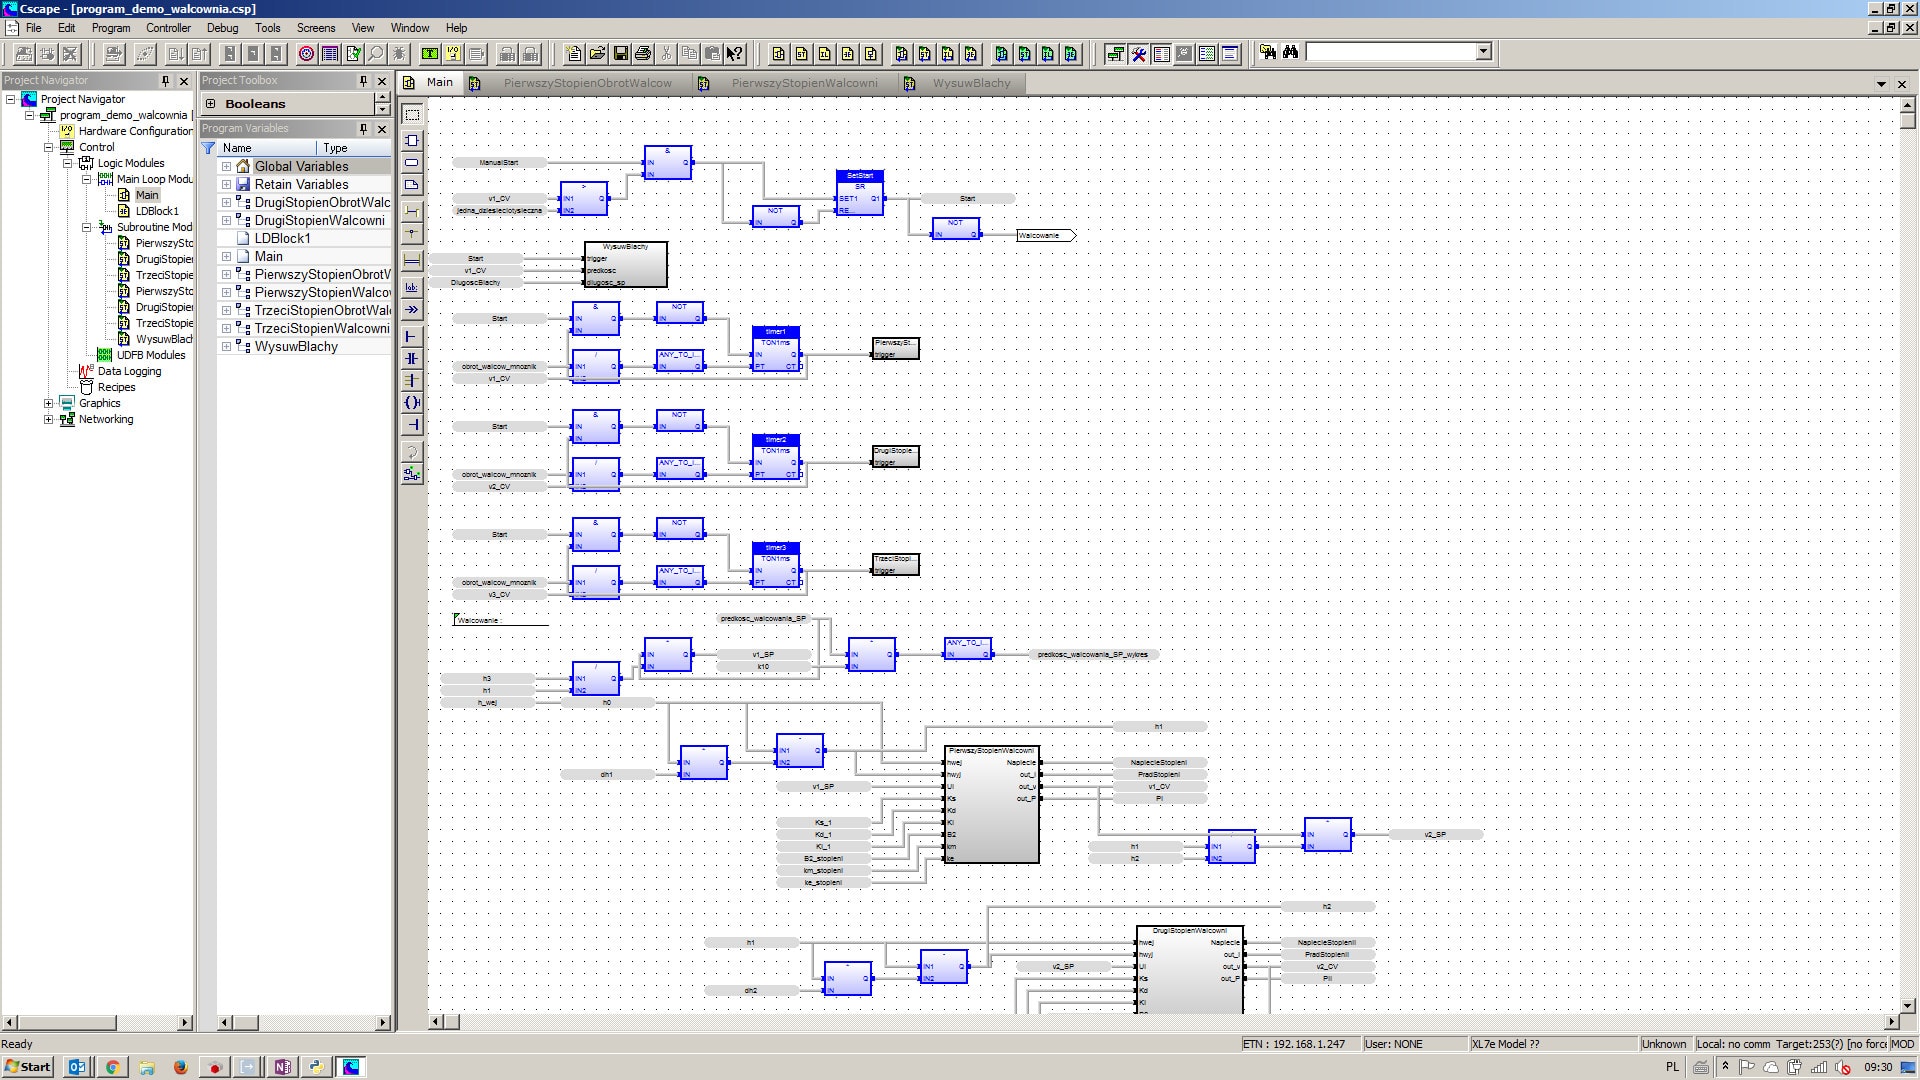Switch to the WysuwBlachy tab
The height and width of the screenshot is (1080, 1920).
970,83
